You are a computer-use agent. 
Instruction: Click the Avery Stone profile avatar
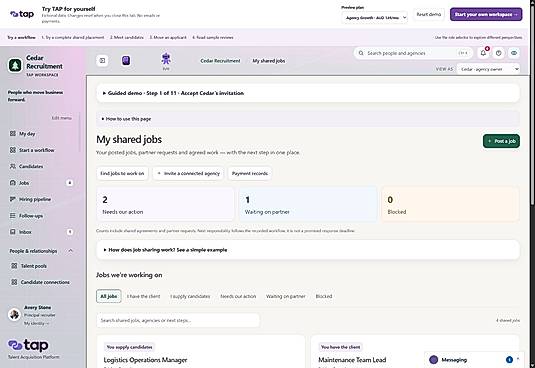point(14,314)
